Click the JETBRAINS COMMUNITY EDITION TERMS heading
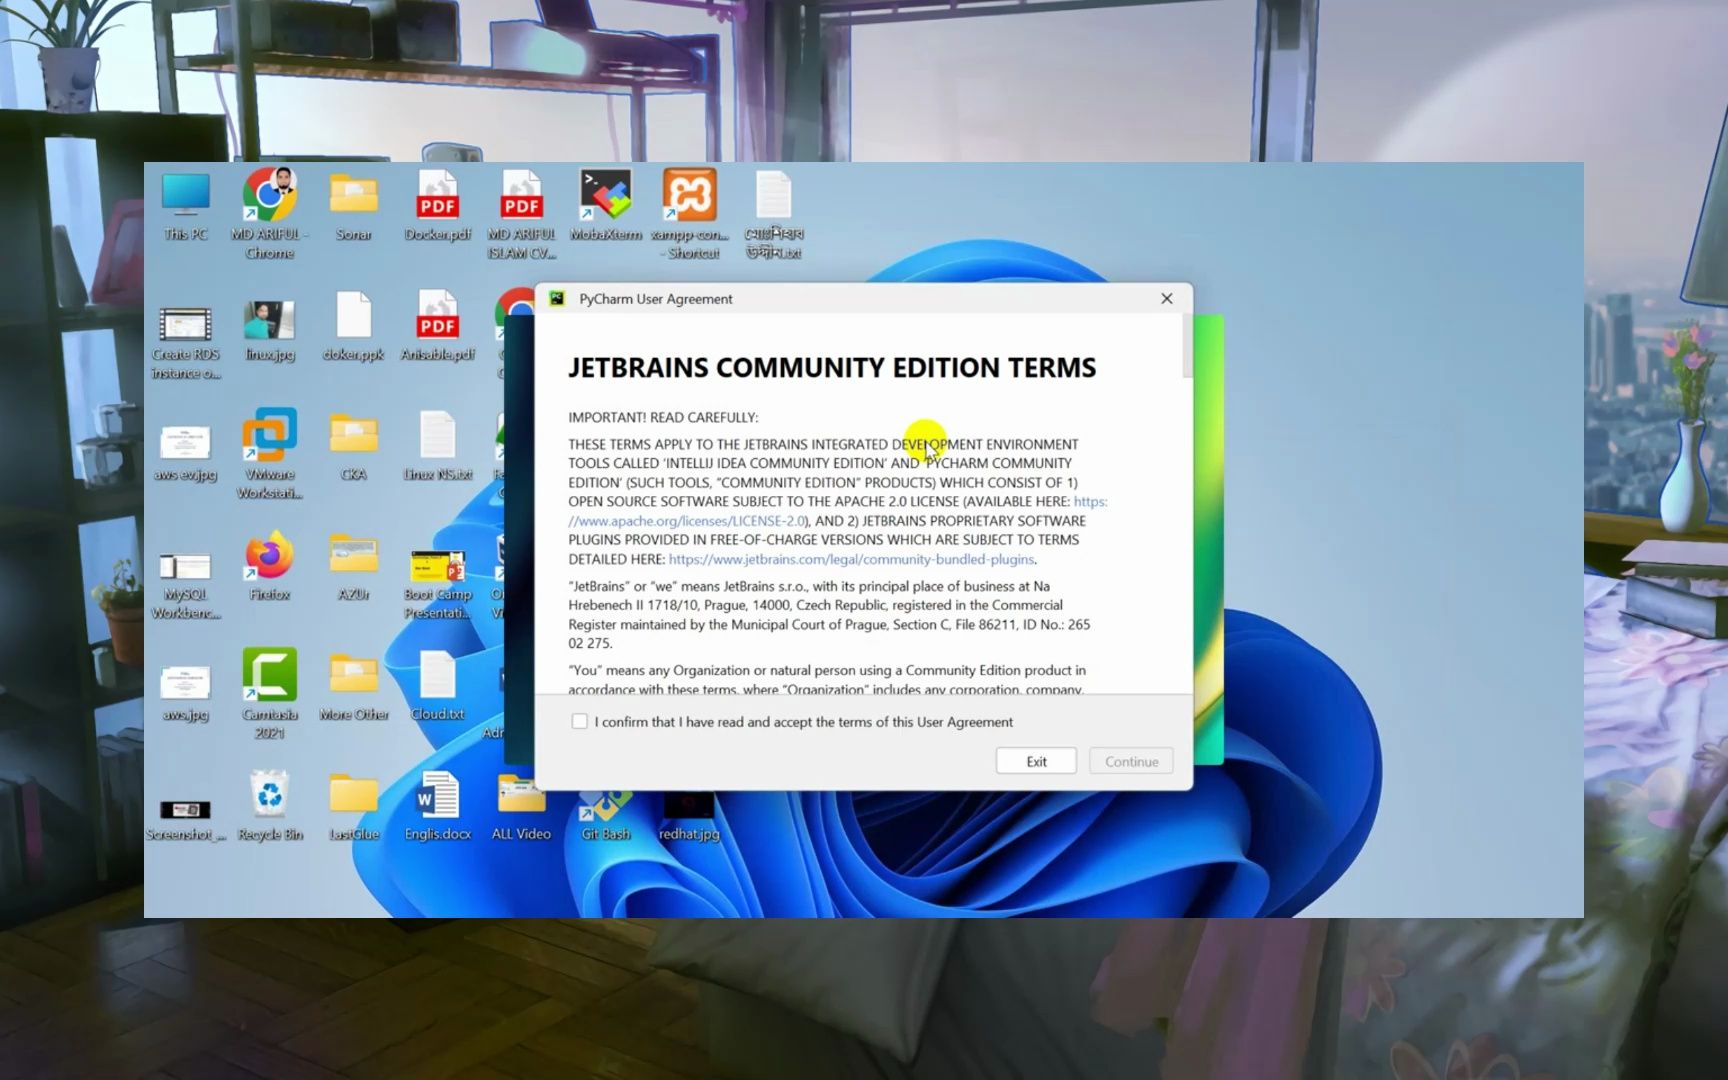This screenshot has height=1080, width=1728. pos(832,367)
